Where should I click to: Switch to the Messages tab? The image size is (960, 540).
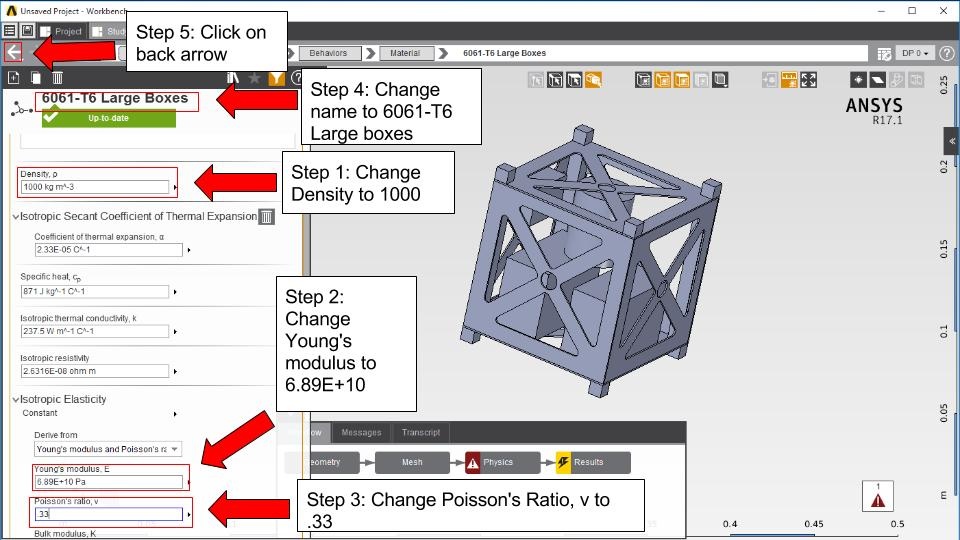pos(361,433)
